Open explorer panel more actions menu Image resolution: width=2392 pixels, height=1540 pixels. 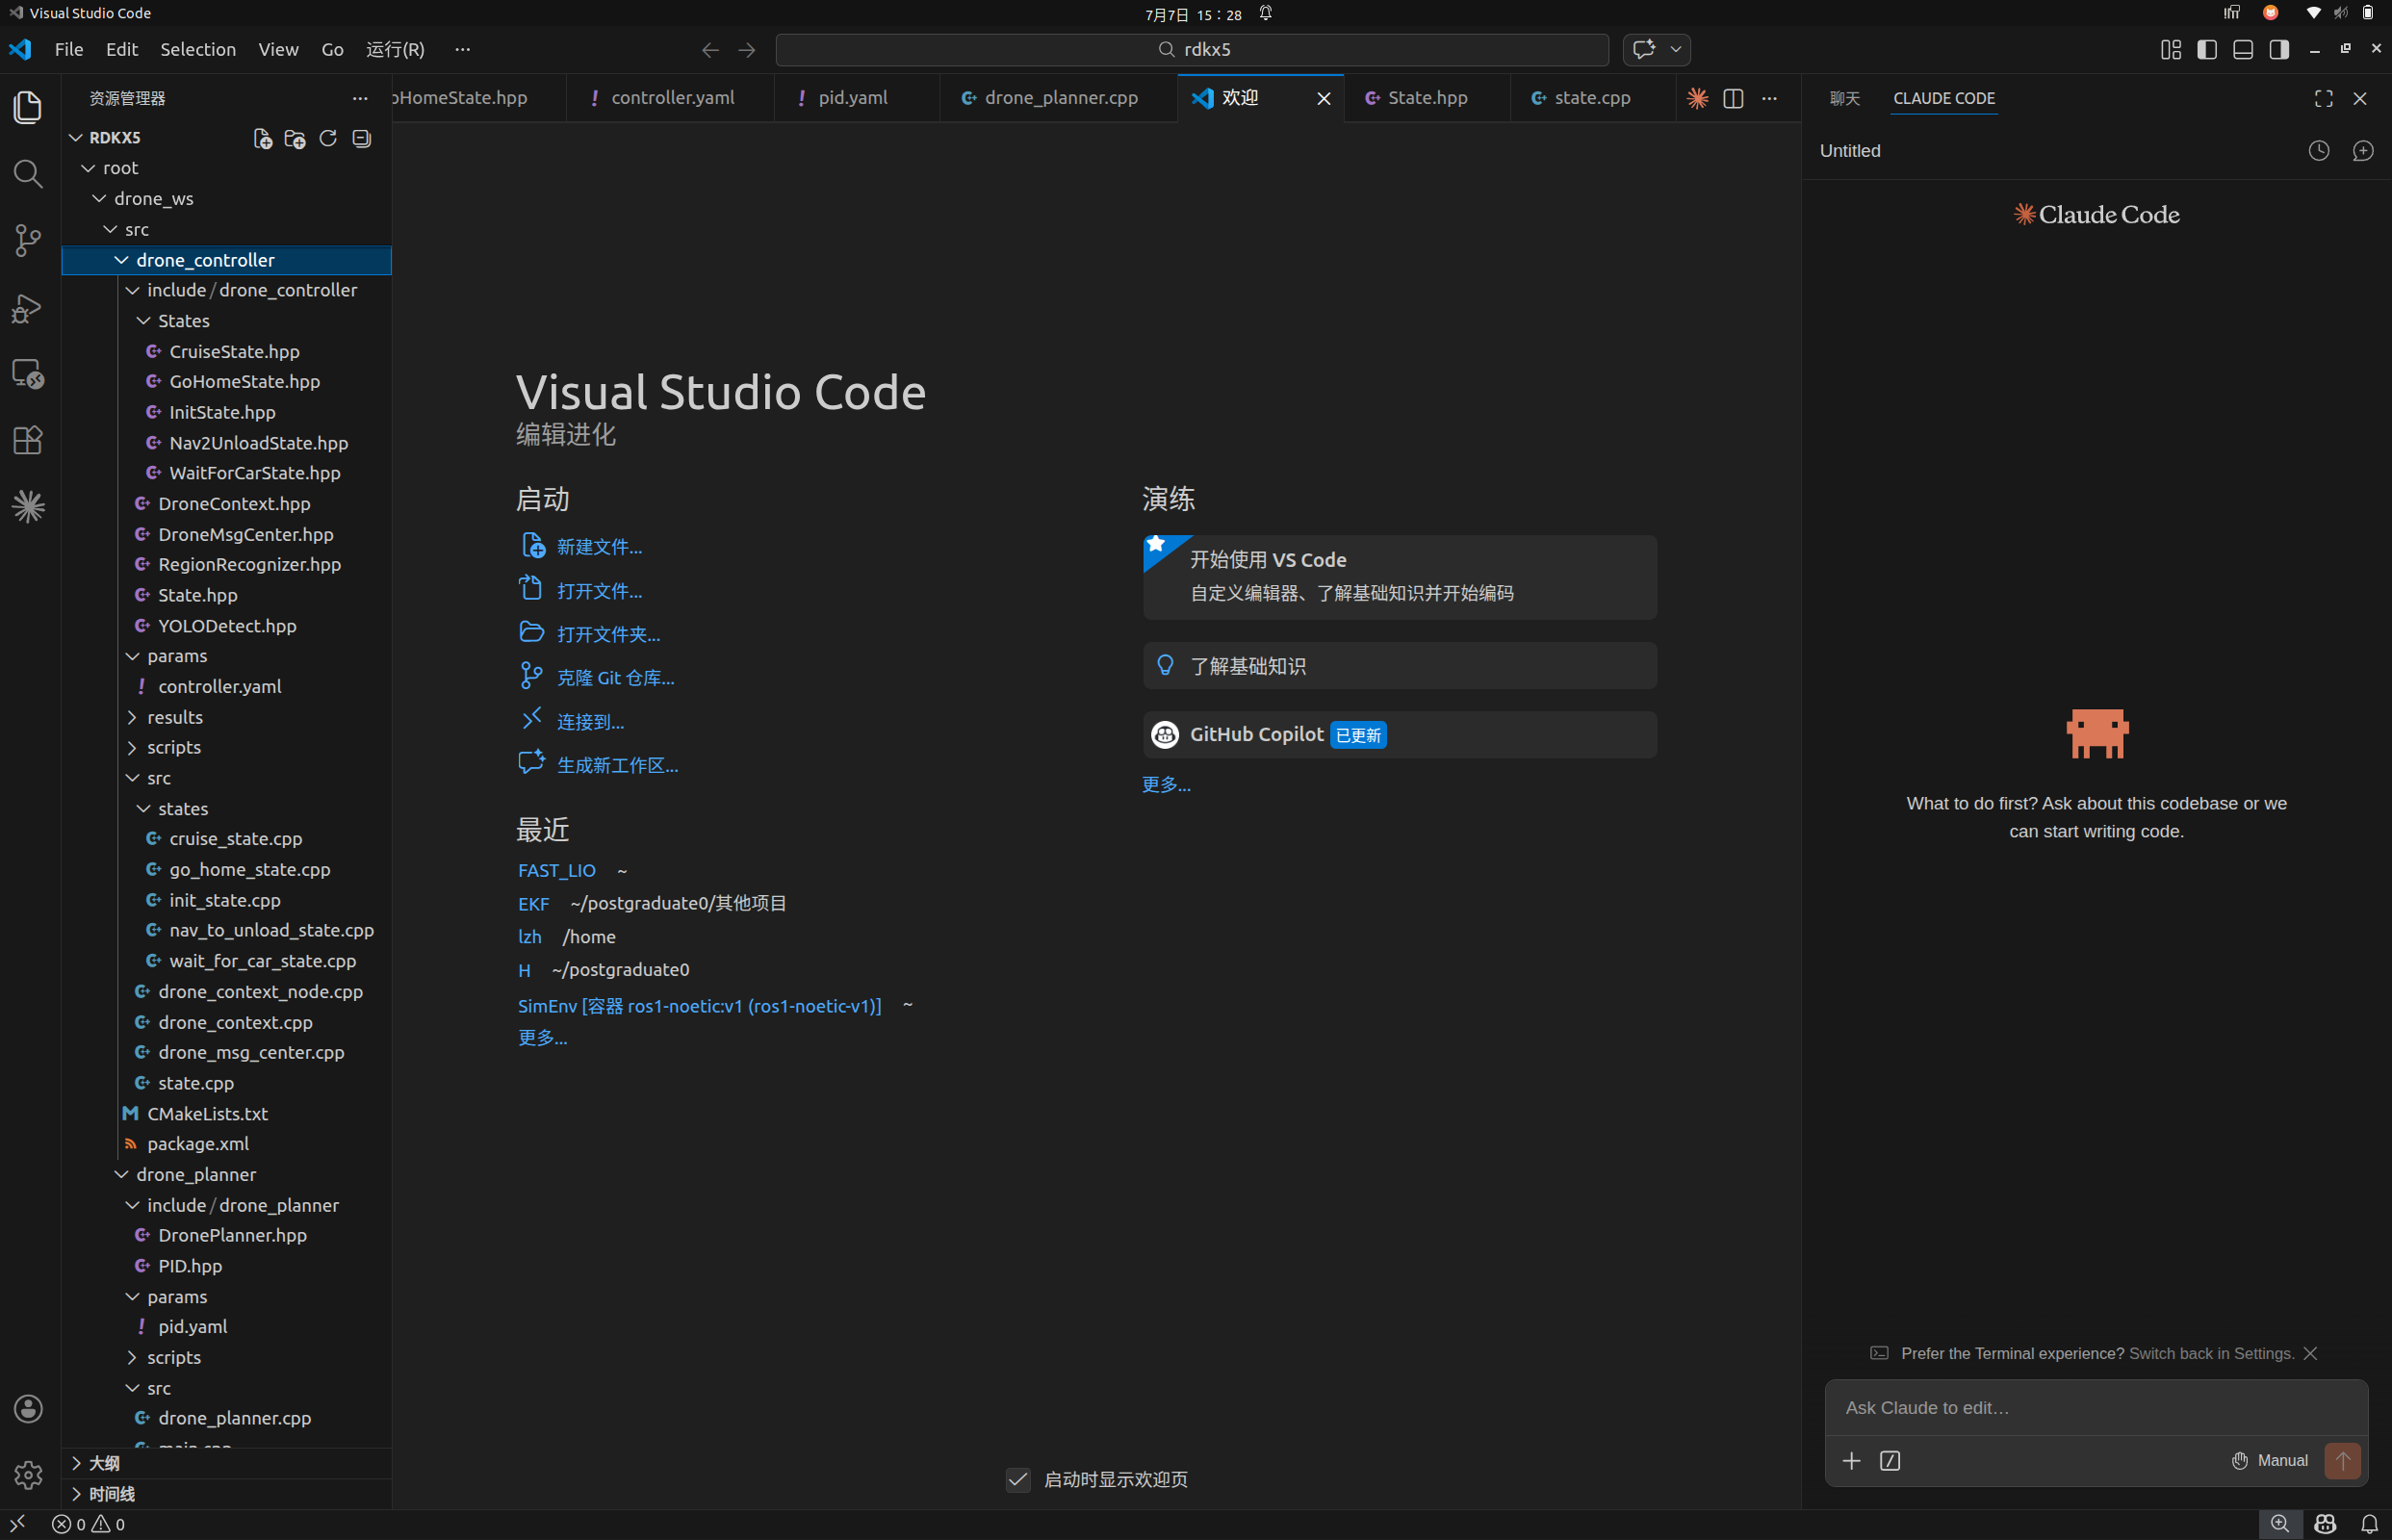pos(360,98)
